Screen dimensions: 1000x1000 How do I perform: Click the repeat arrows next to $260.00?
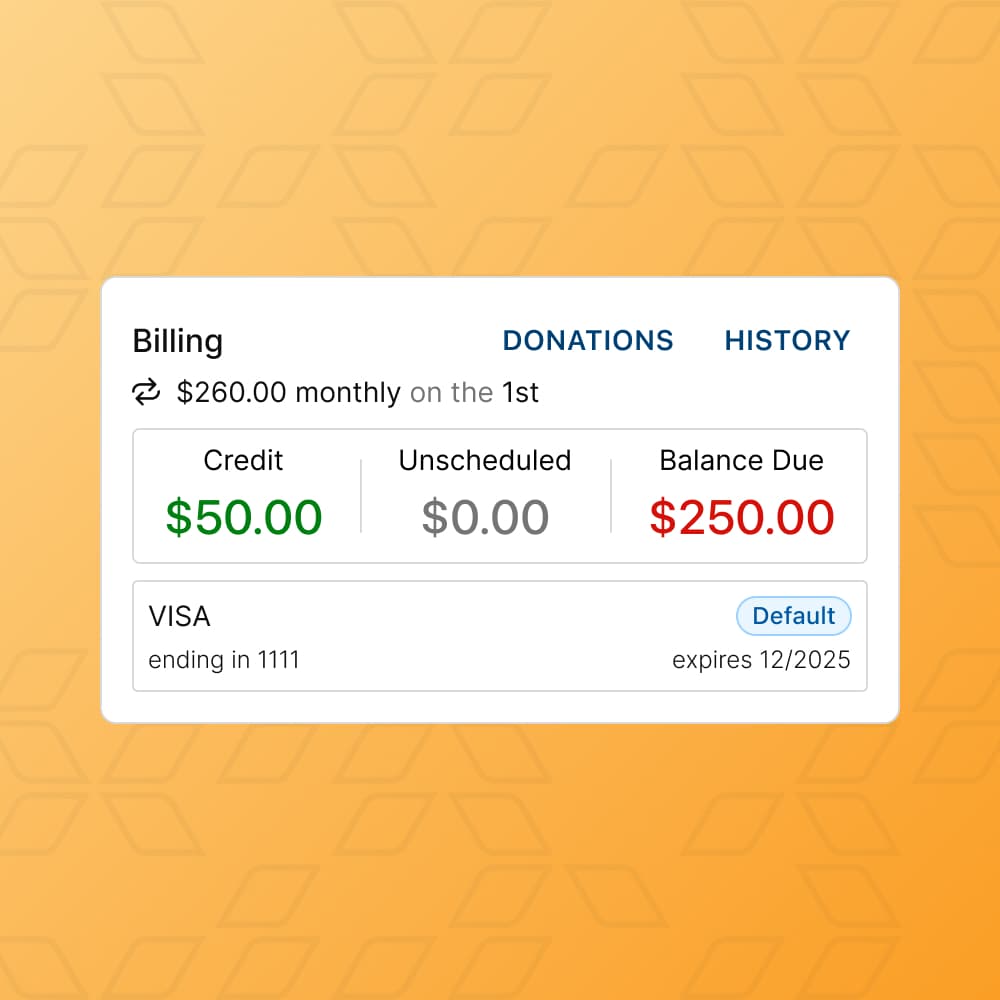[x=146, y=392]
